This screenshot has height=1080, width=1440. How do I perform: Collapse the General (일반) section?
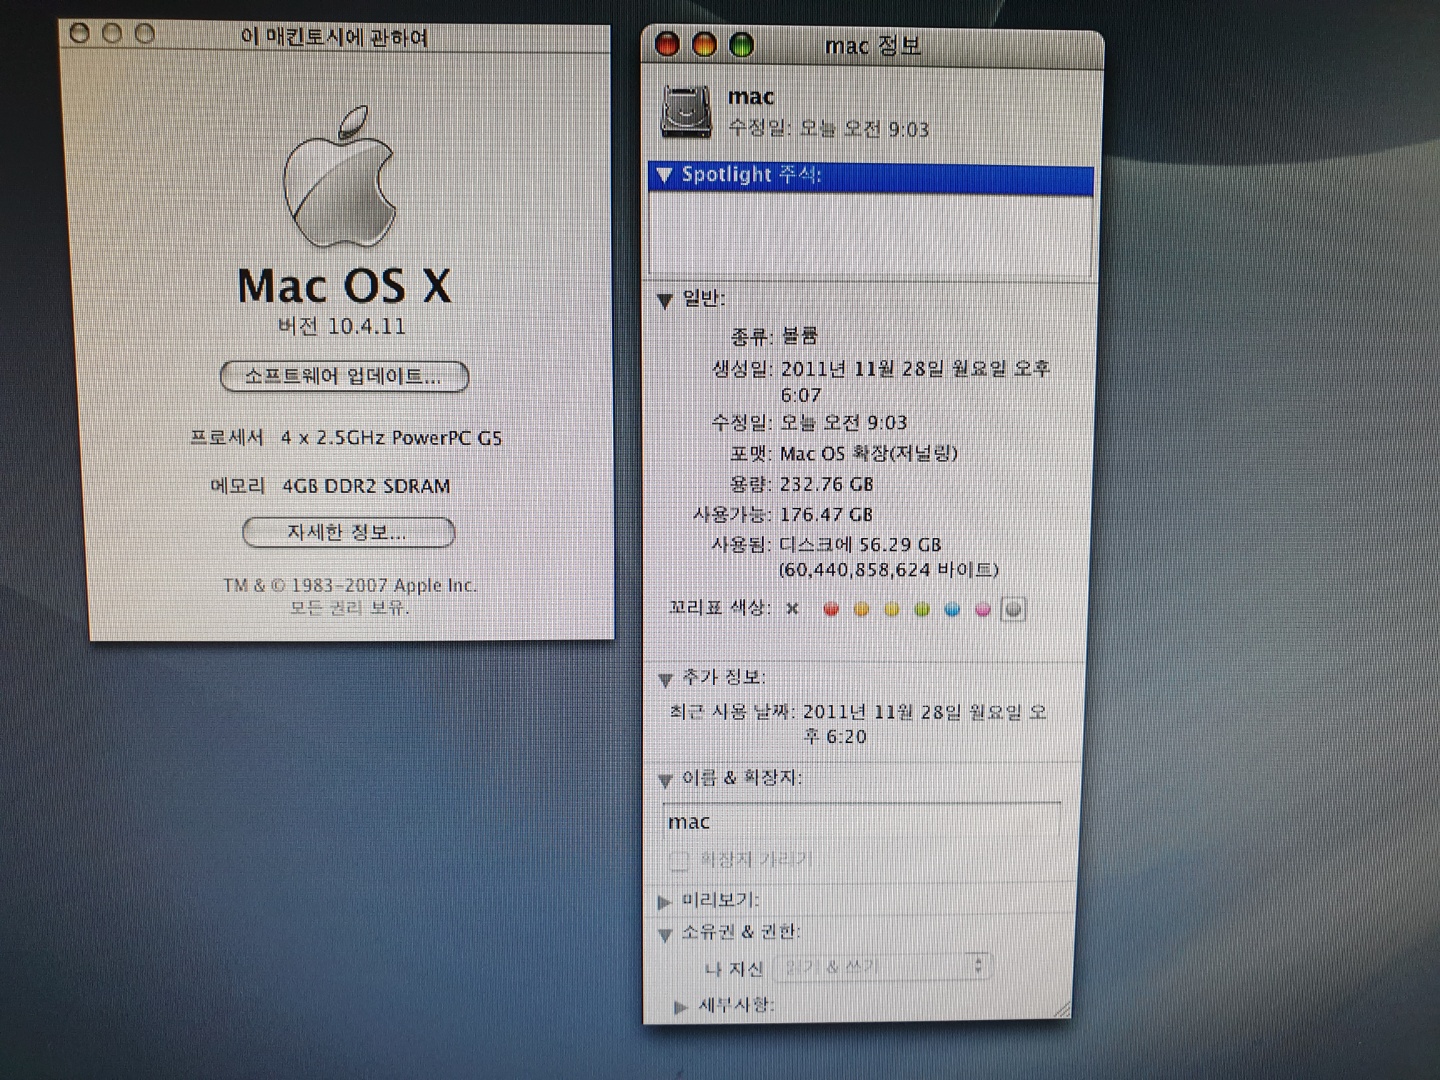click(x=664, y=300)
